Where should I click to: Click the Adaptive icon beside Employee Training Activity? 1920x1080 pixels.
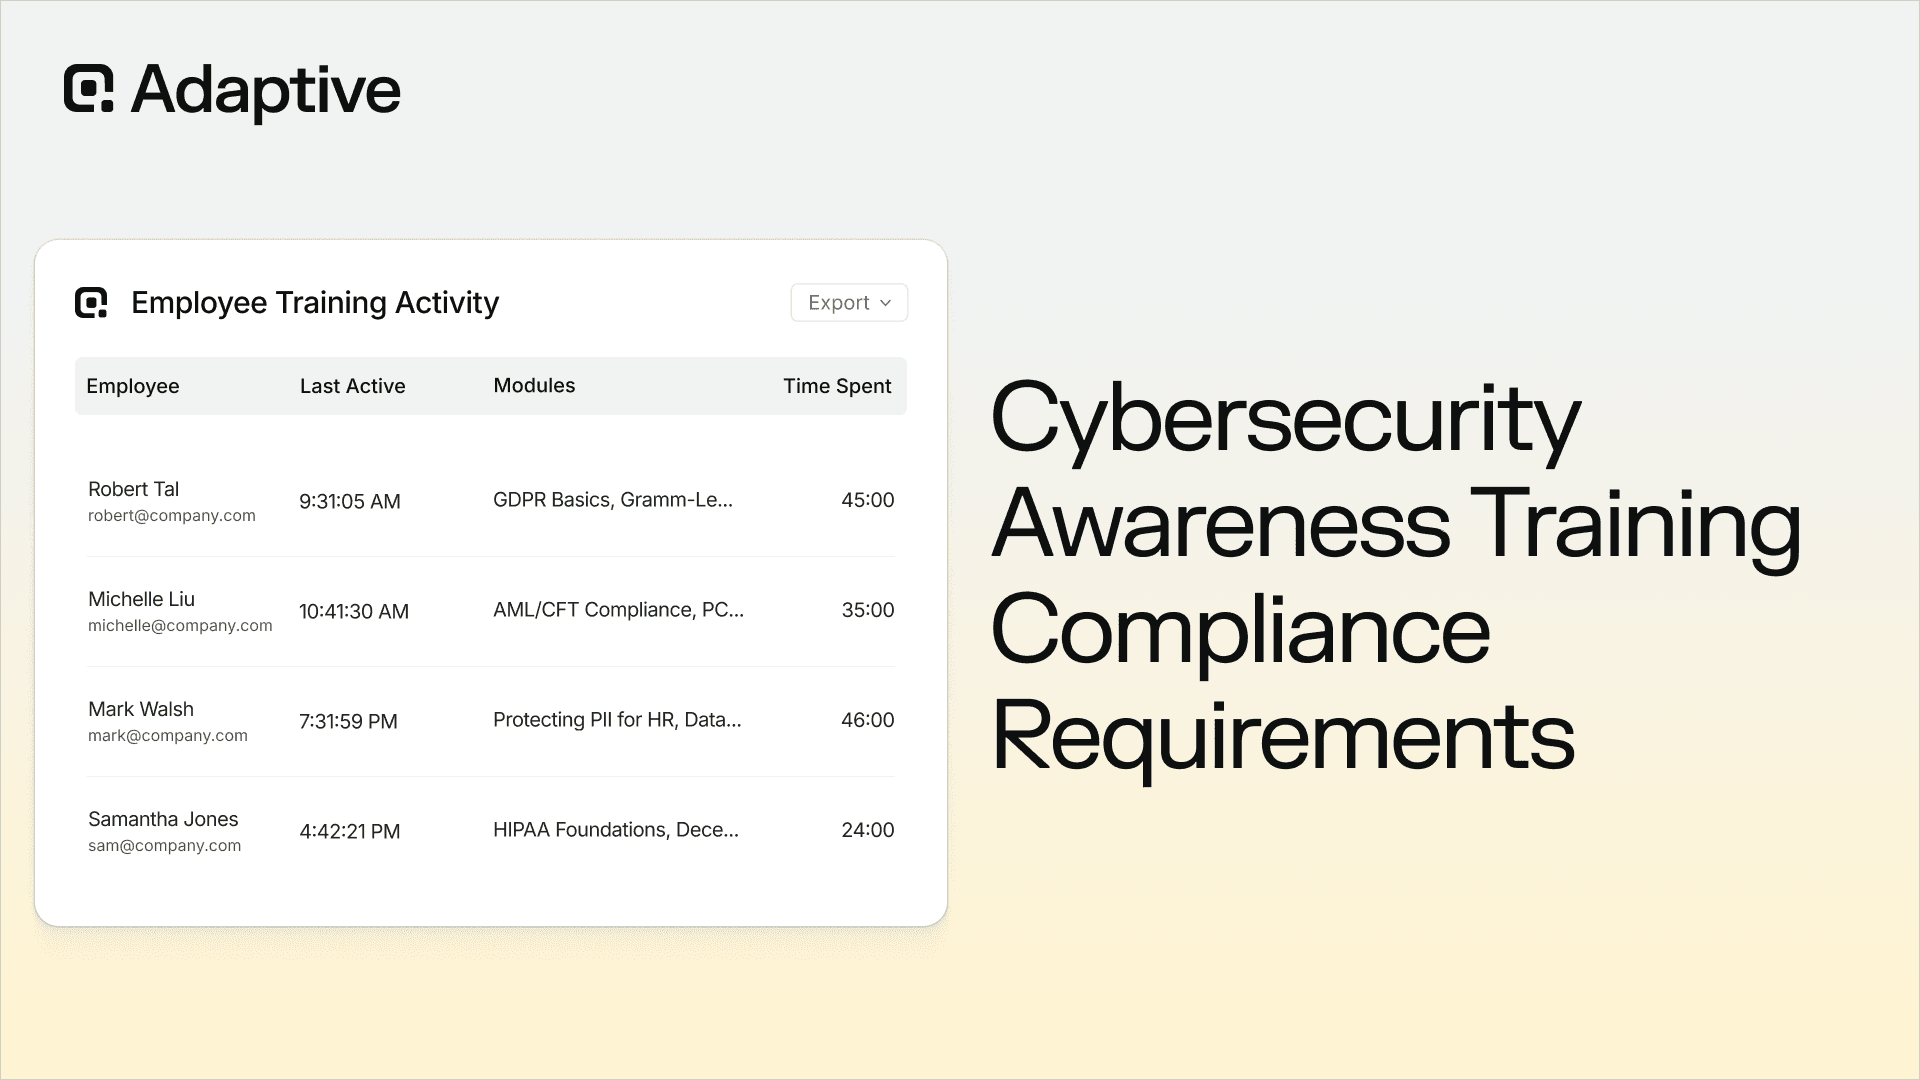91,303
